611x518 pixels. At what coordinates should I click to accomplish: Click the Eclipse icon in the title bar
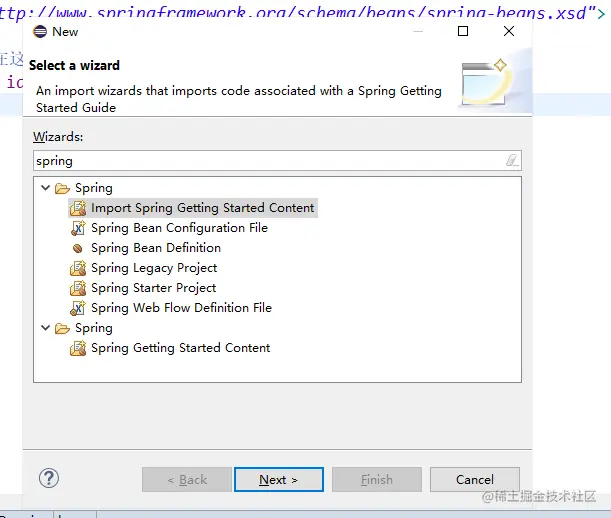pos(40,32)
